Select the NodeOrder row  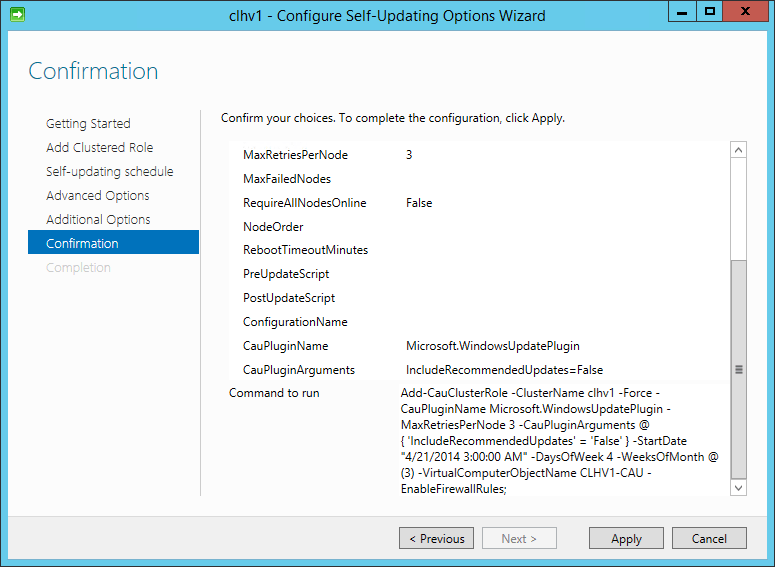[x=478, y=227]
